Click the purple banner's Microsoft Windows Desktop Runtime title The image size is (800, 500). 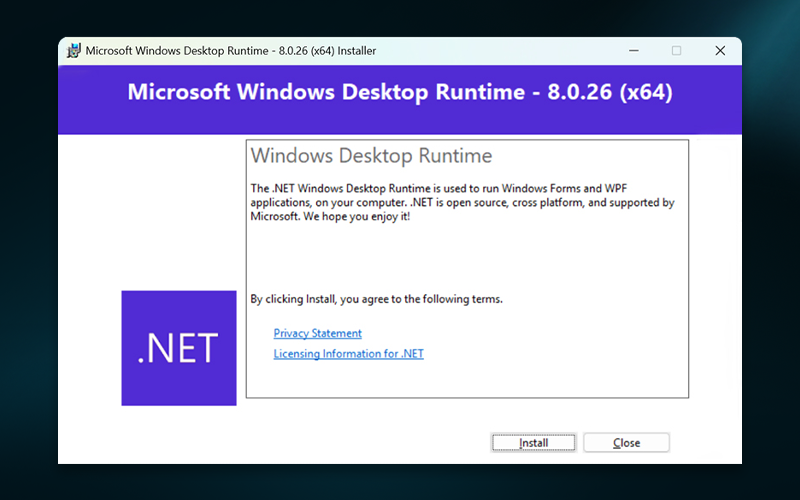pyautogui.click(x=325, y=93)
